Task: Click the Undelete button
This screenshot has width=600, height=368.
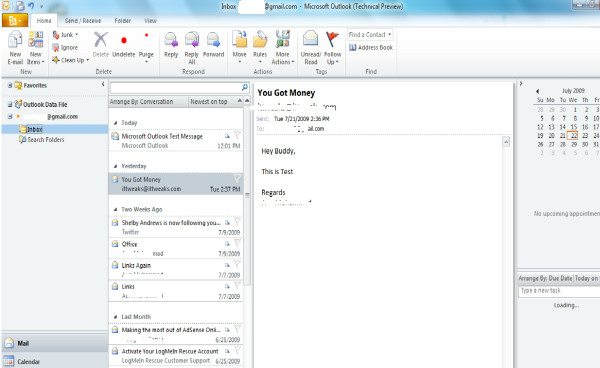Action: pos(124,44)
